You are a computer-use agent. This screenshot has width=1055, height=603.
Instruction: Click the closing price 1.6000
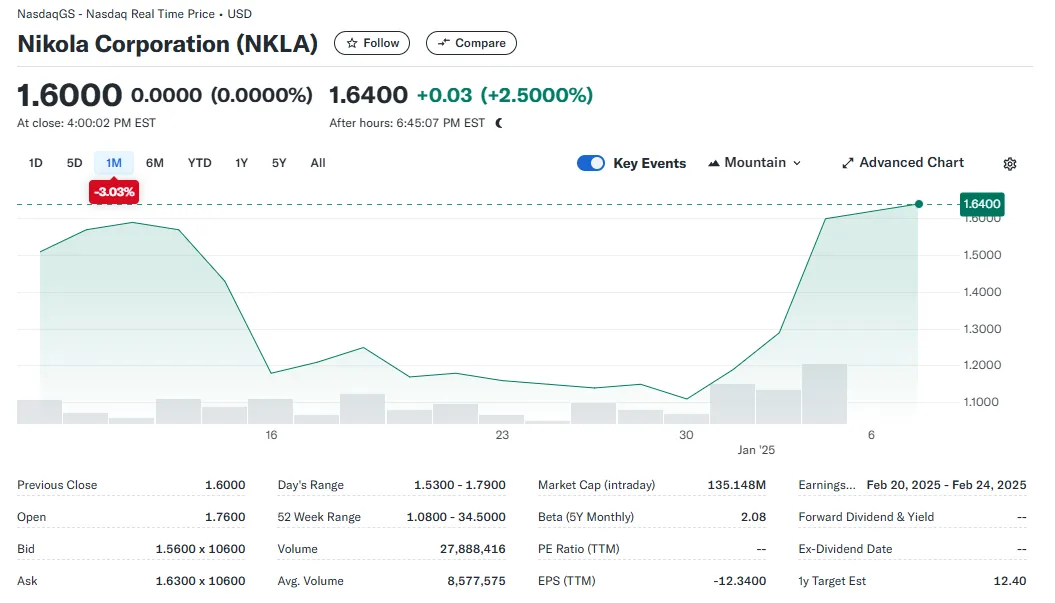click(70, 95)
